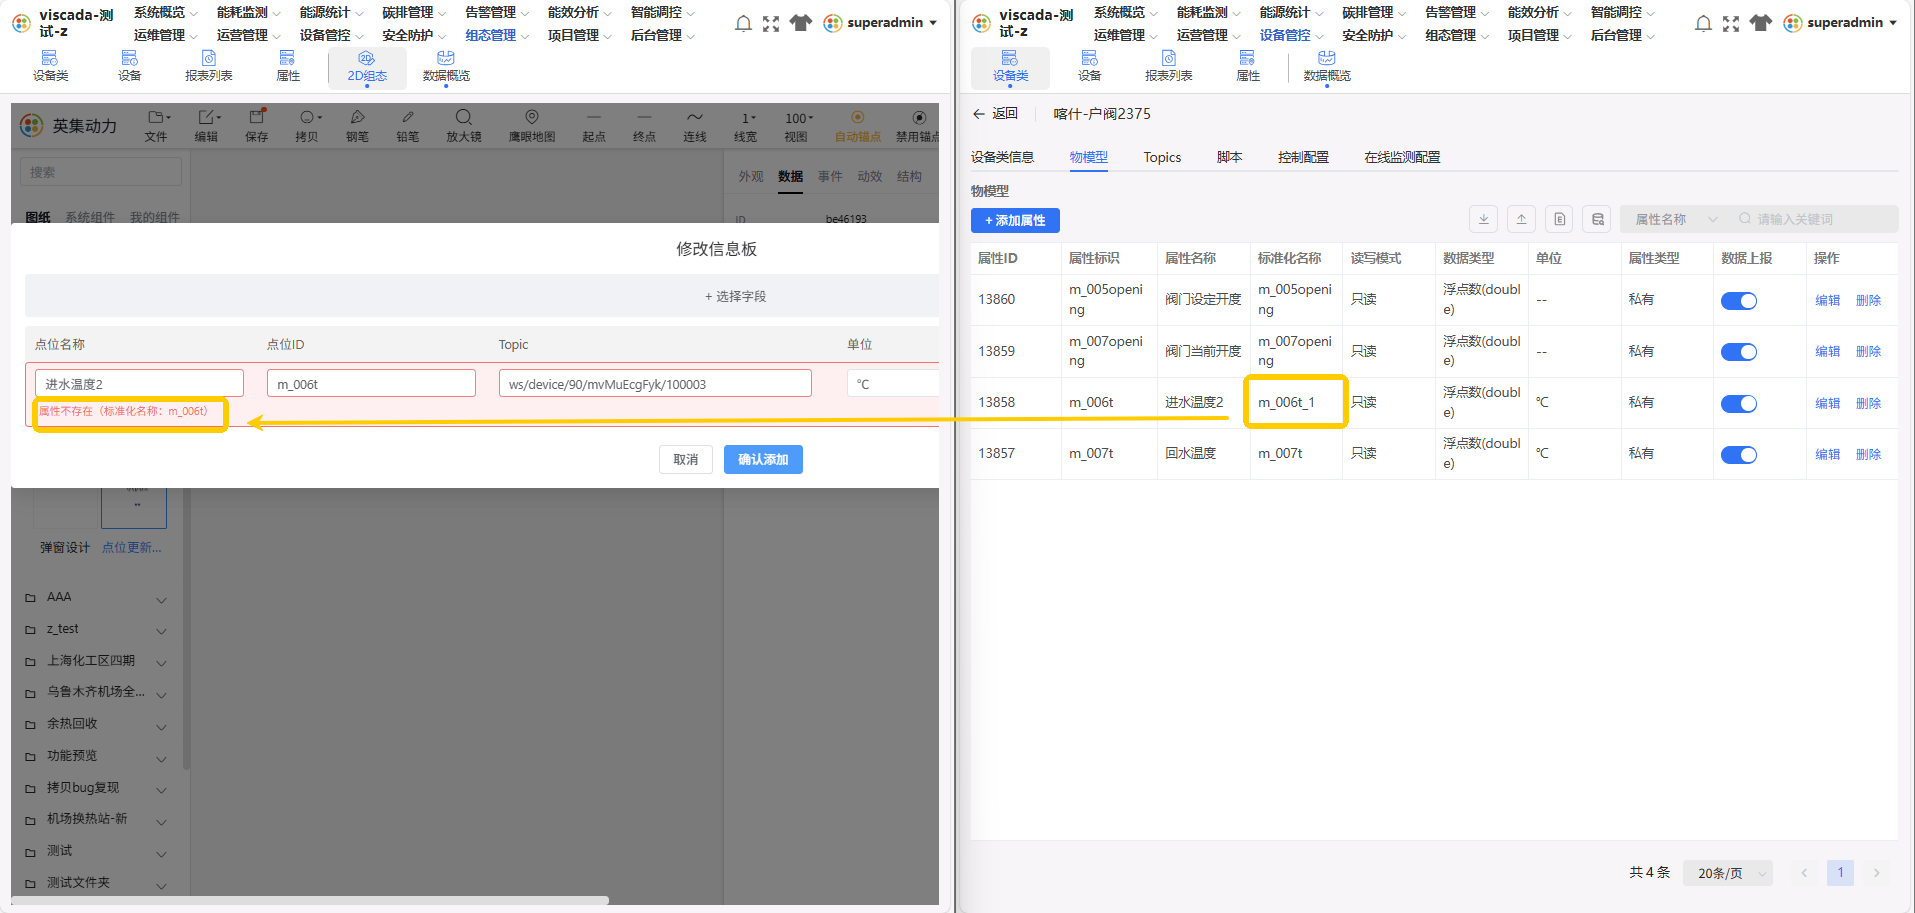
Task: Click 点位ID input m_006t
Action: 371,384
